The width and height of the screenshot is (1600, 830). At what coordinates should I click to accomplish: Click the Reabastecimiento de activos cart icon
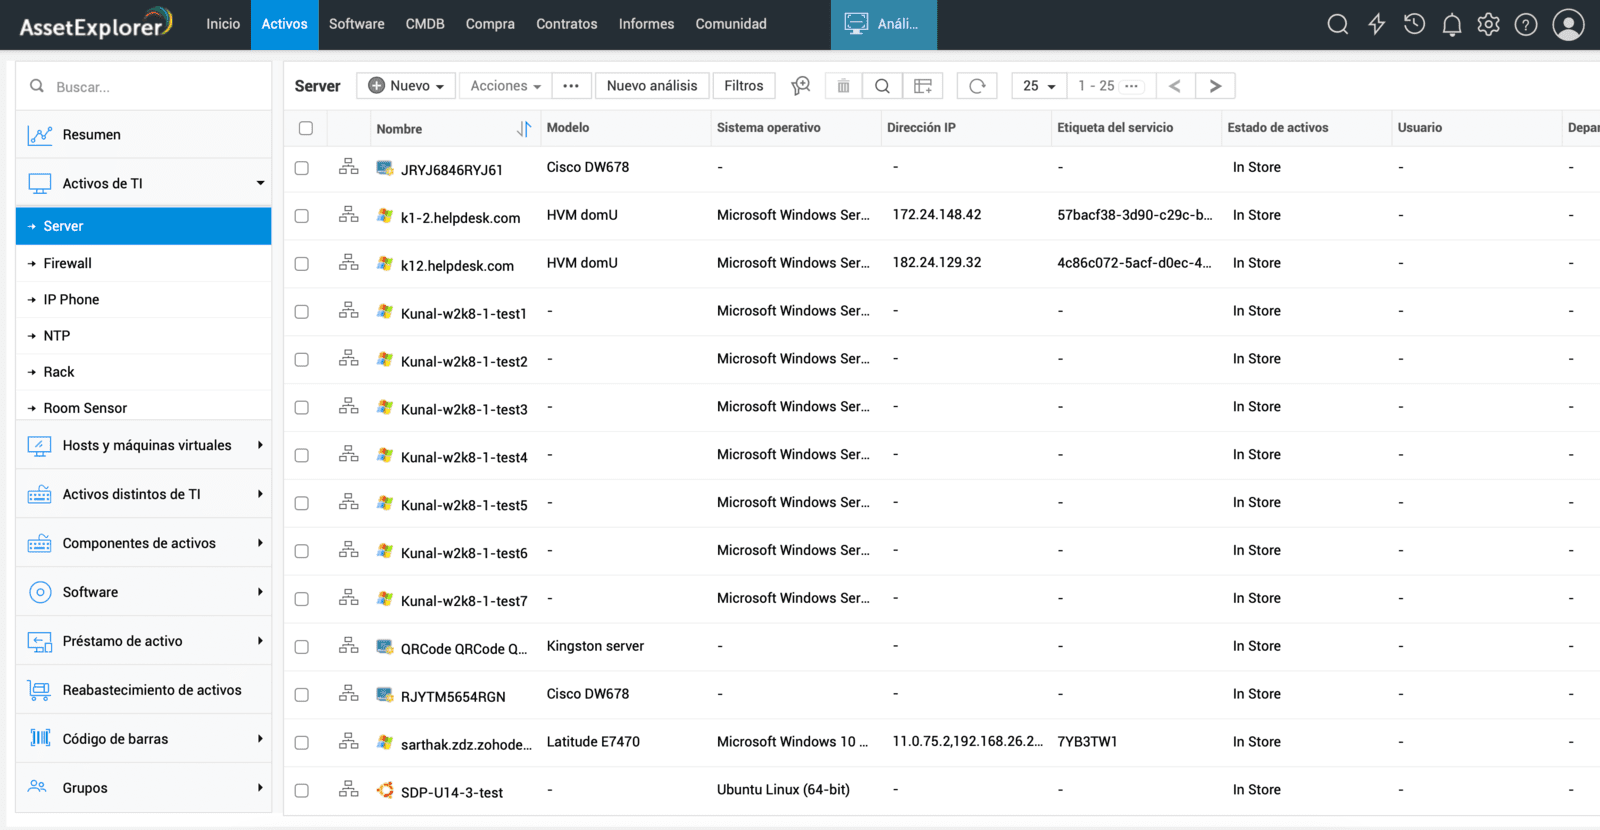click(40, 690)
